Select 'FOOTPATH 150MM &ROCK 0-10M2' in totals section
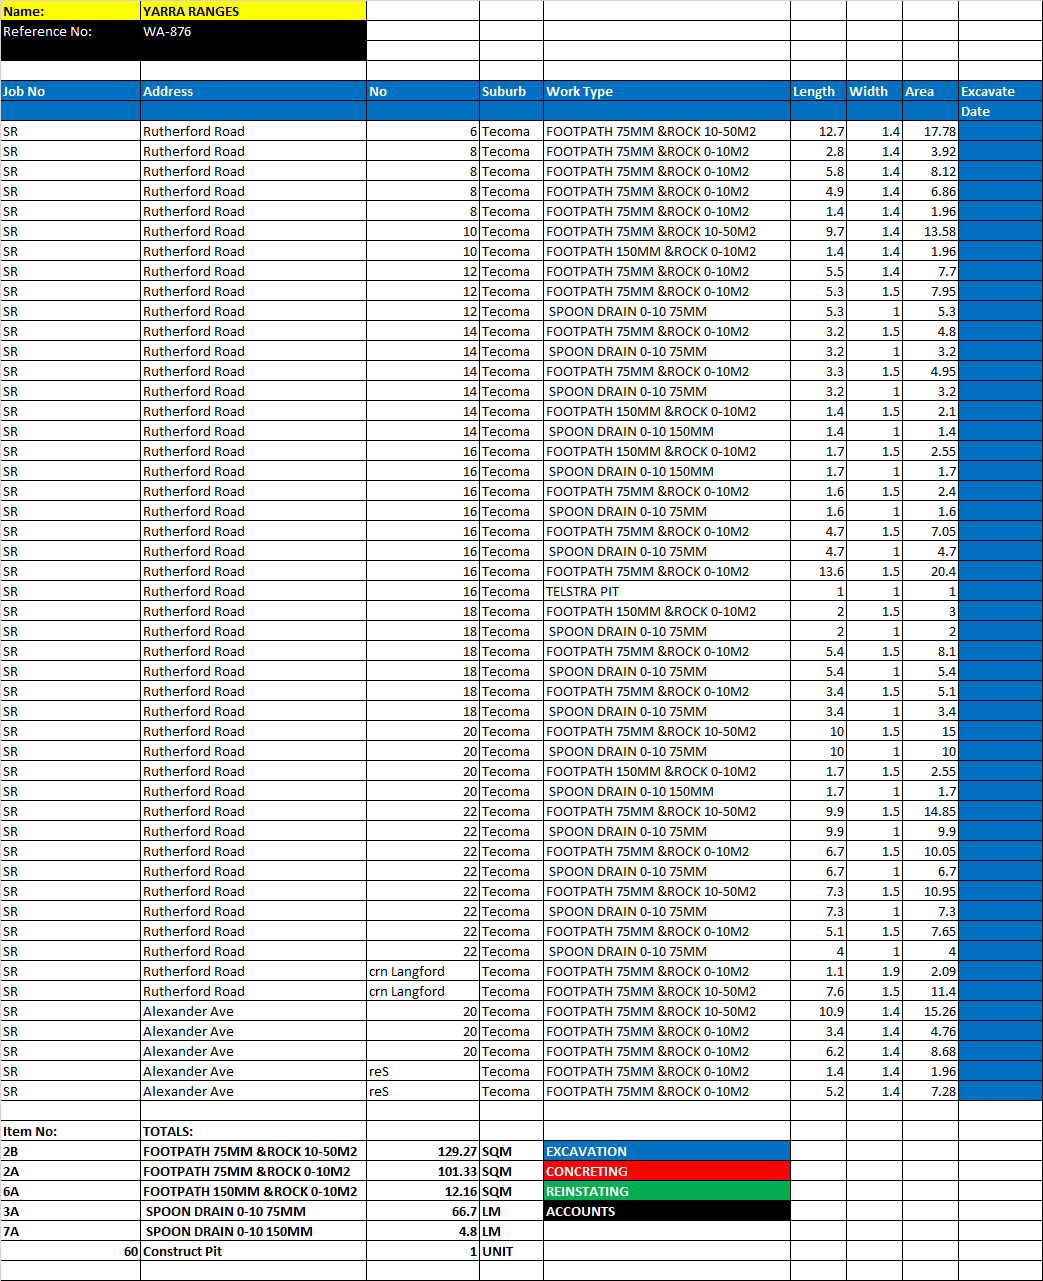The width and height of the screenshot is (1043, 1281). click(x=253, y=1191)
